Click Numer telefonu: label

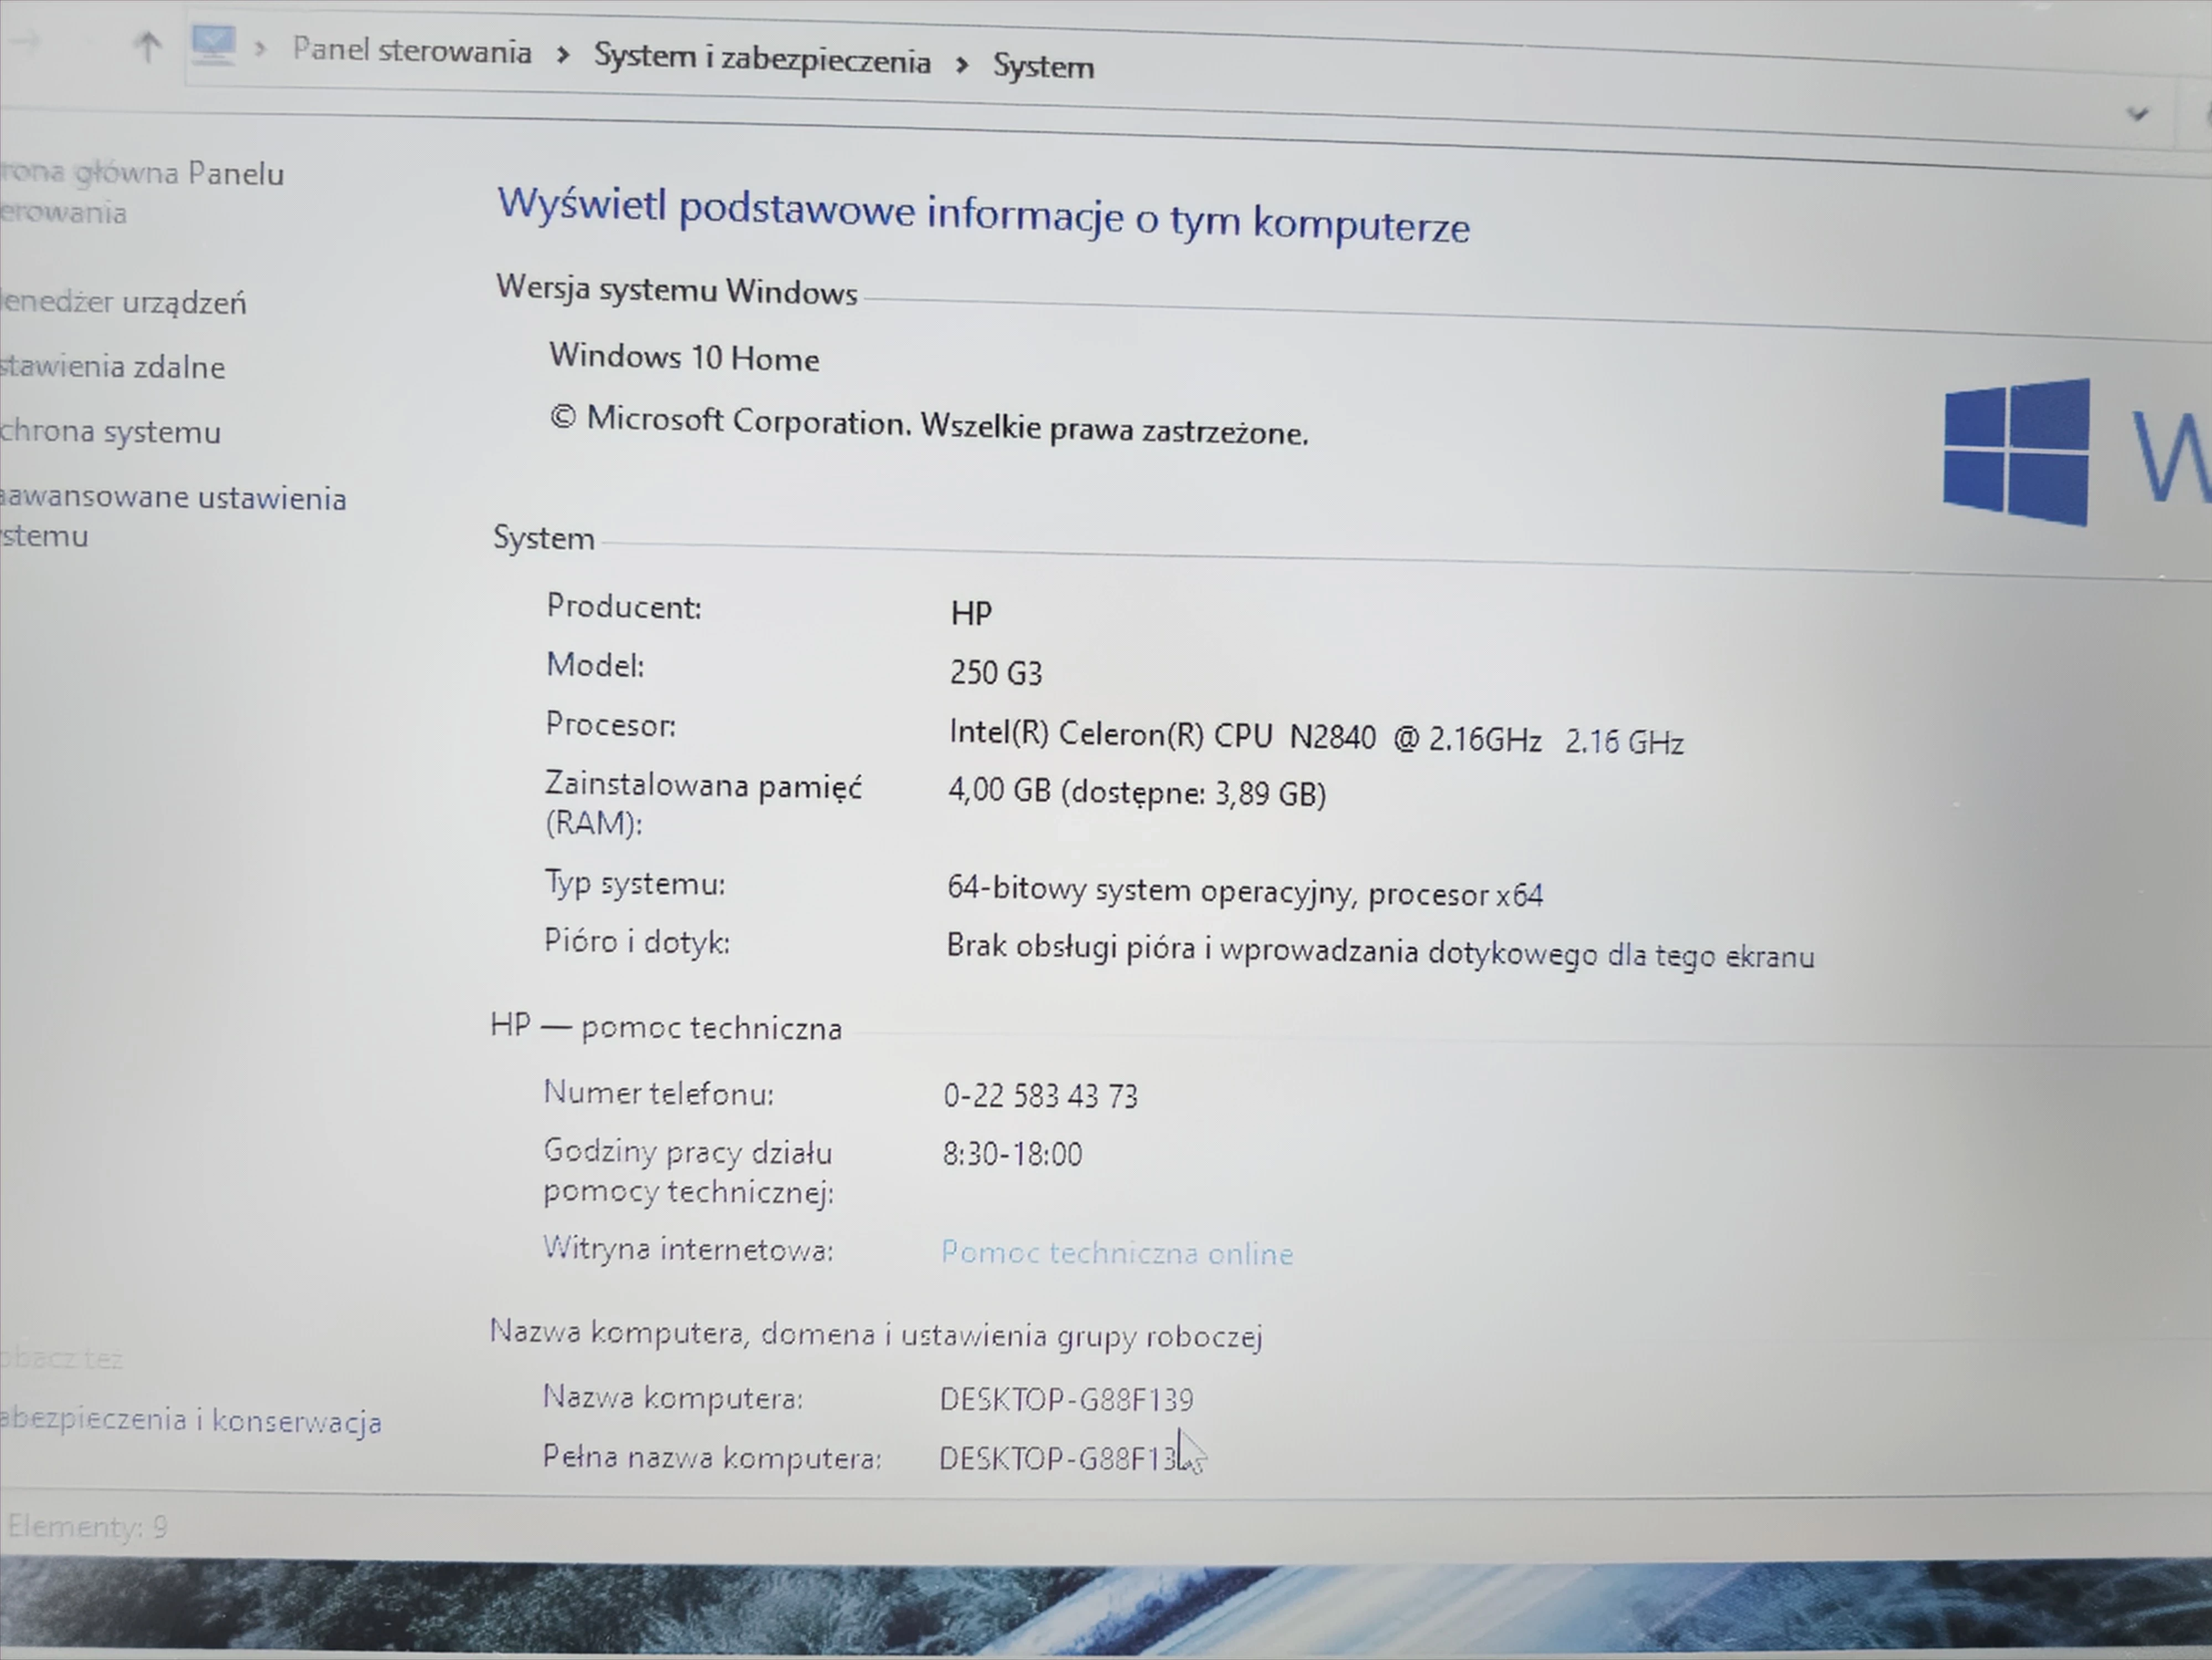pyautogui.click(x=659, y=1093)
